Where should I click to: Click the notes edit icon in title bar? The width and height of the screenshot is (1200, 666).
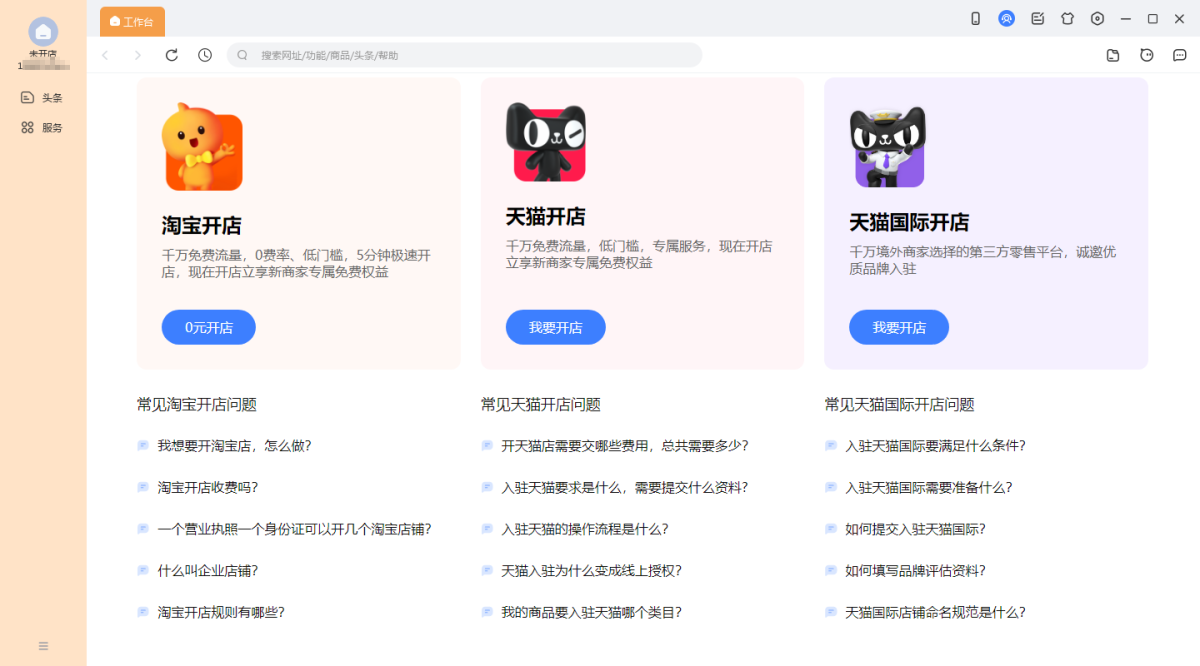1037,19
